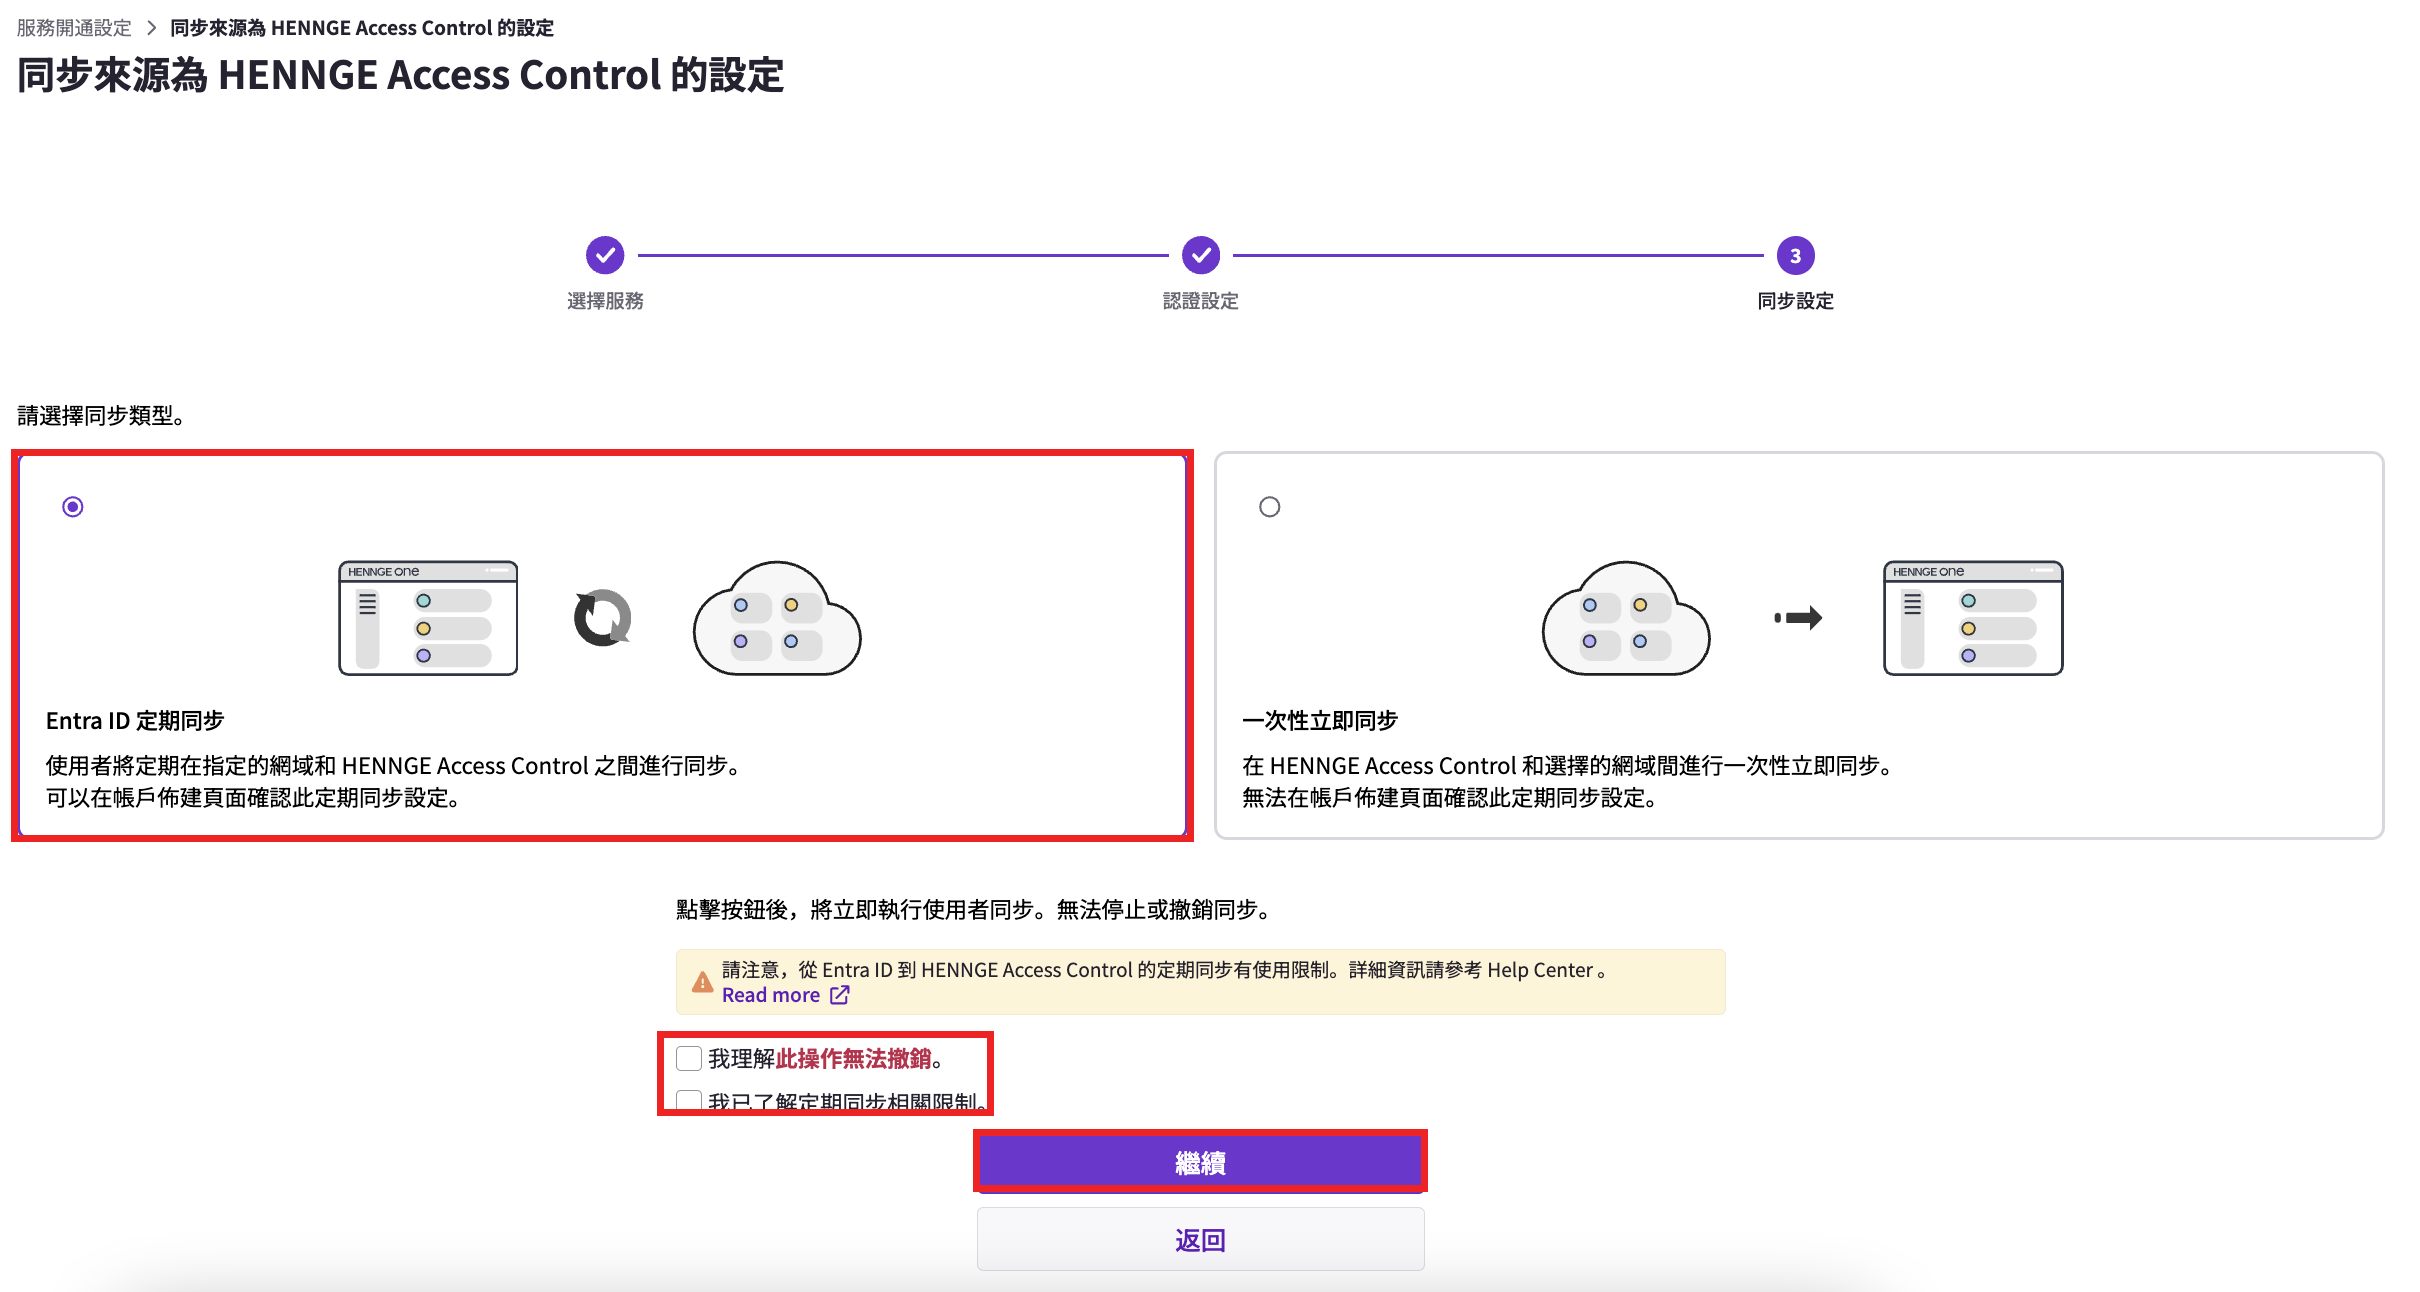The width and height of the screenshot is (2420, 1292).
Task: Click the breadcrumb chevron separator
Action: (151, 28)
